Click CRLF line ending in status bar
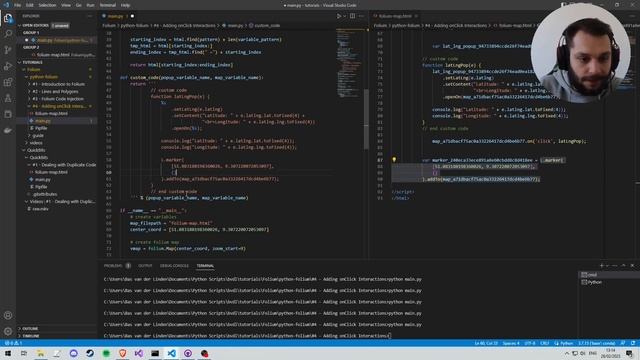Viewport: 640px width, 360px height. 544,343
